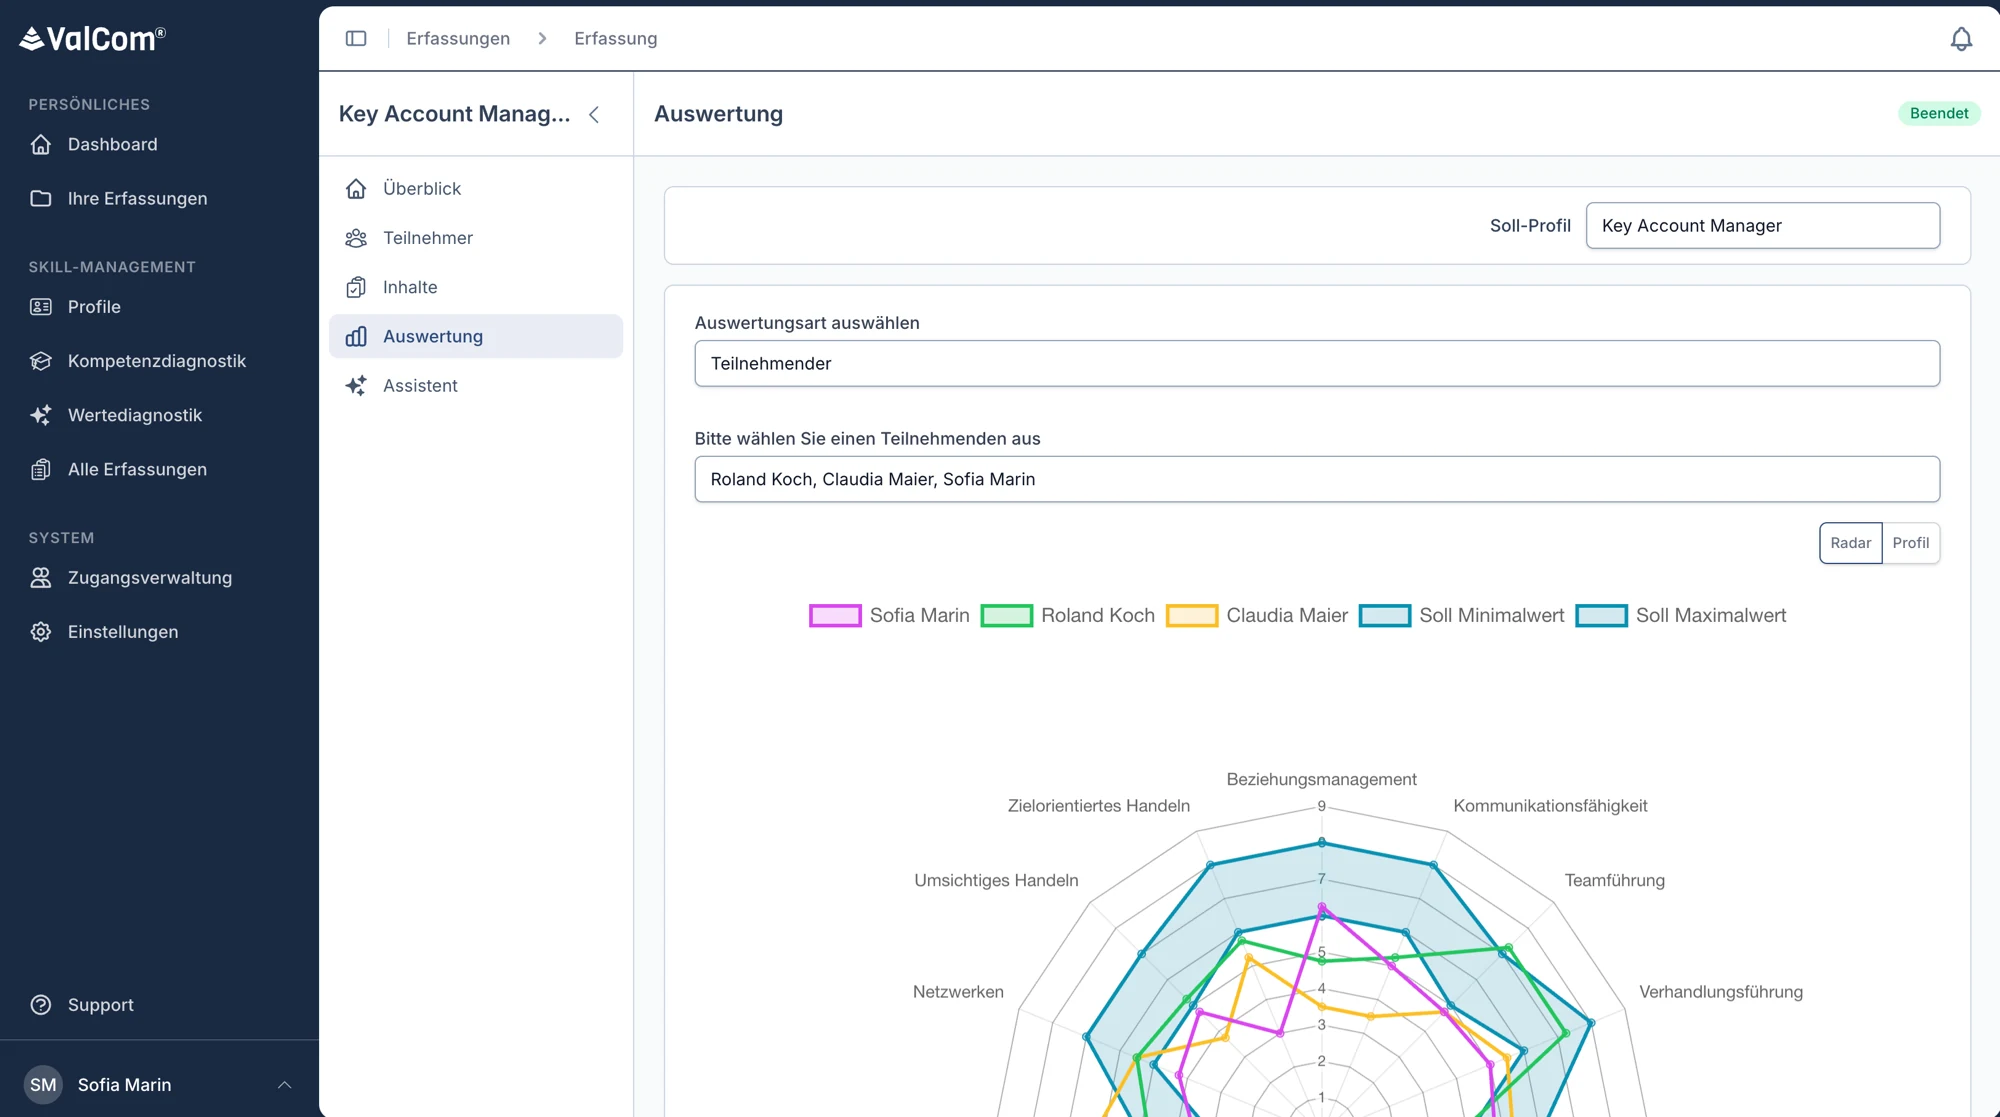This screenshot has width=2000, height=1117.
Task: Open Dashboard home icon in sidebar
Action: [x=41, y=144]
